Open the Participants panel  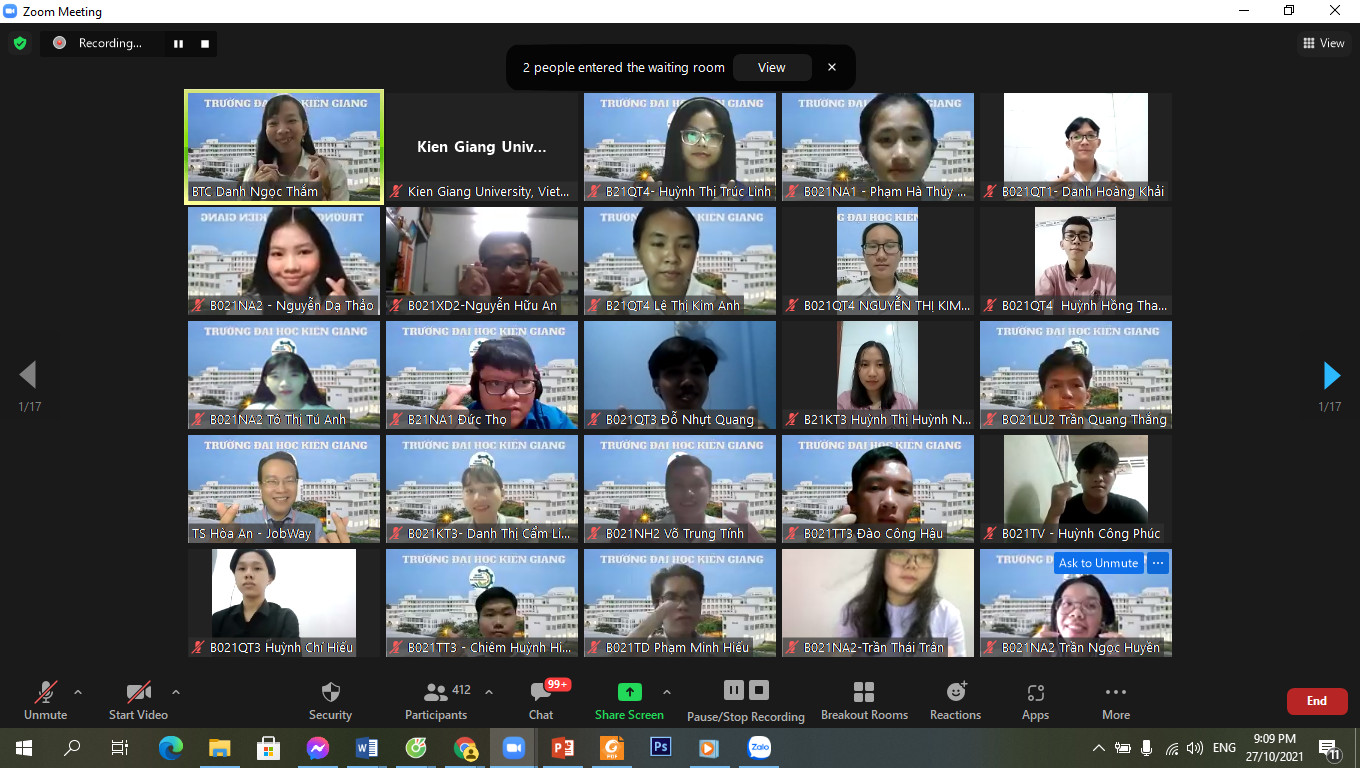(436, 699)
